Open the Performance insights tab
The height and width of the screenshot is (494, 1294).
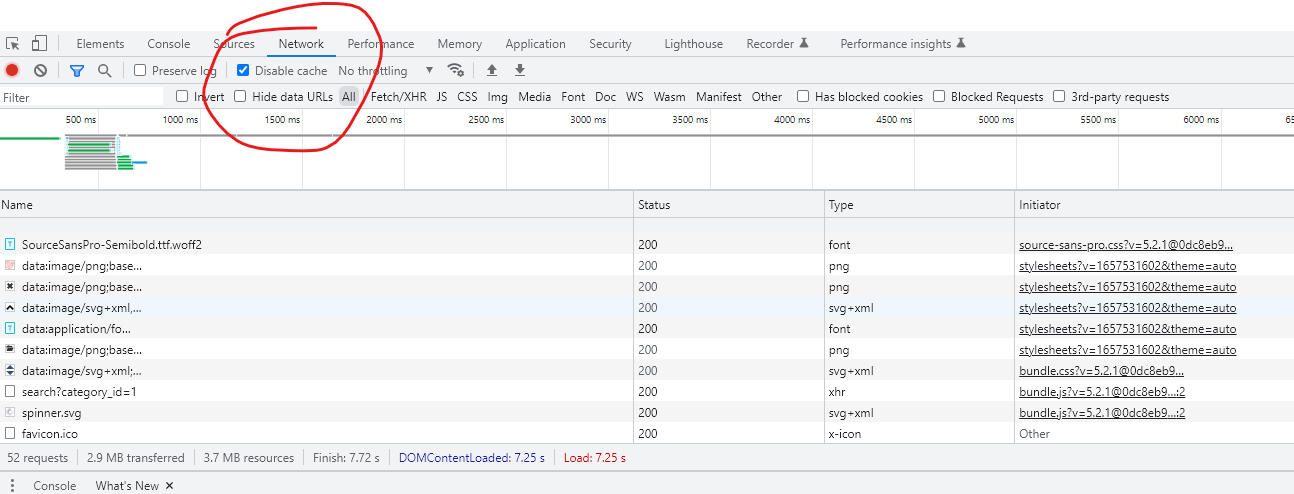(903, 44)
